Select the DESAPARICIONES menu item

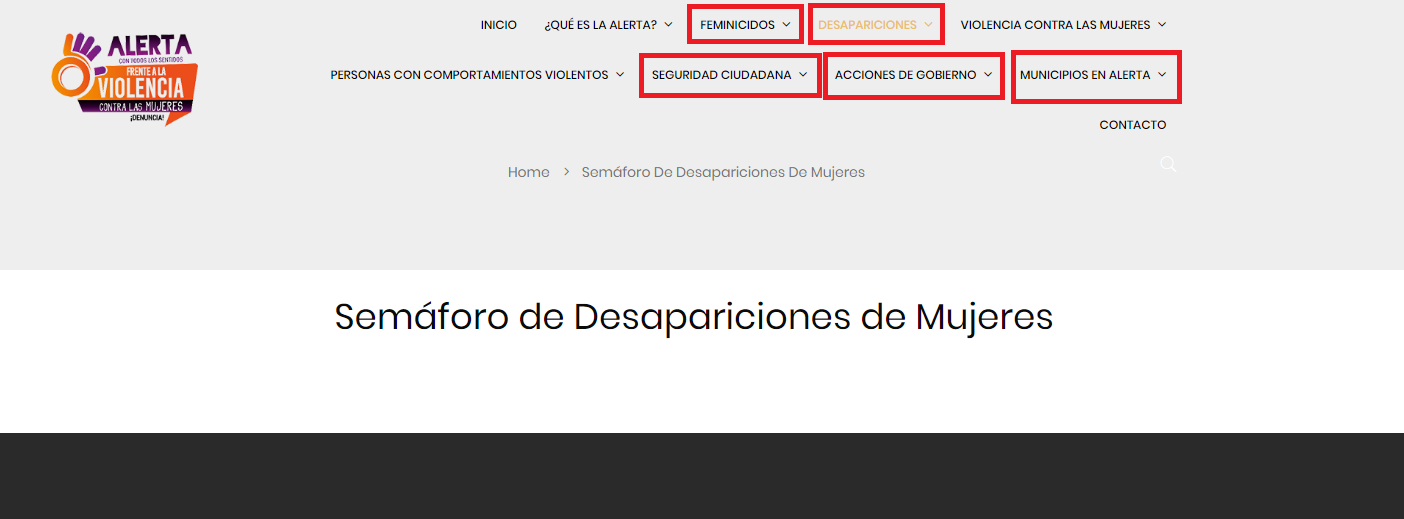[x=867, y=25]
